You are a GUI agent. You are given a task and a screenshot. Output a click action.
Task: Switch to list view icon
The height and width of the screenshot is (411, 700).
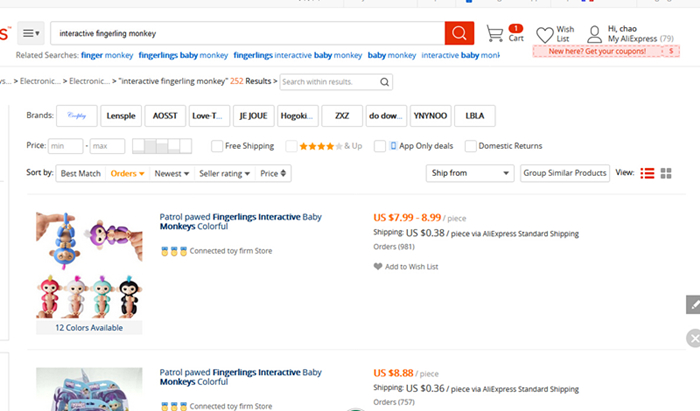[x=647, y=173]
